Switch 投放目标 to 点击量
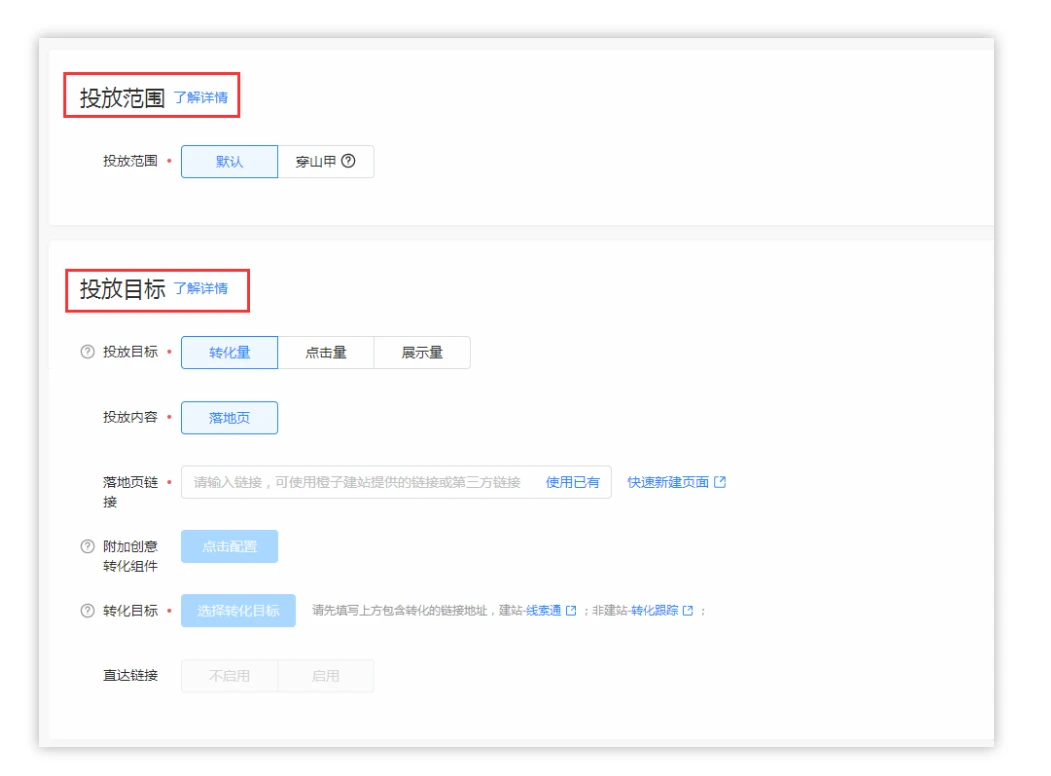The image size is (1051, 776). point(326,353)
